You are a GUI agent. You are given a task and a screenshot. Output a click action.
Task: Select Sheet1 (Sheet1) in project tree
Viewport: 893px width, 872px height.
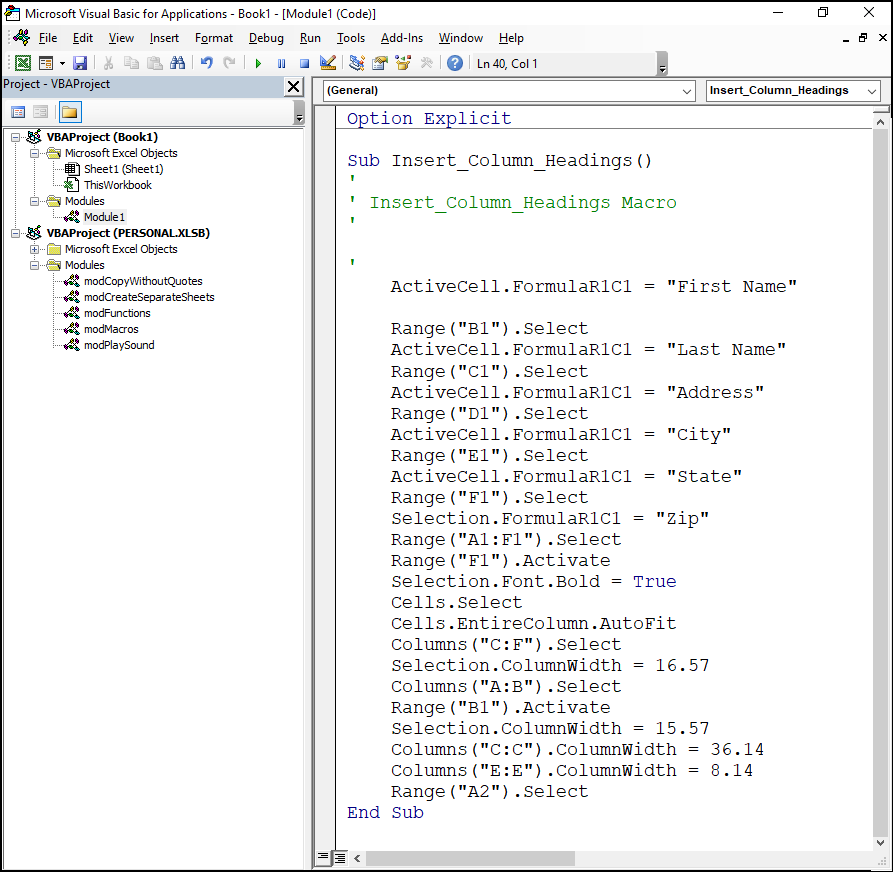click(124, 169)
